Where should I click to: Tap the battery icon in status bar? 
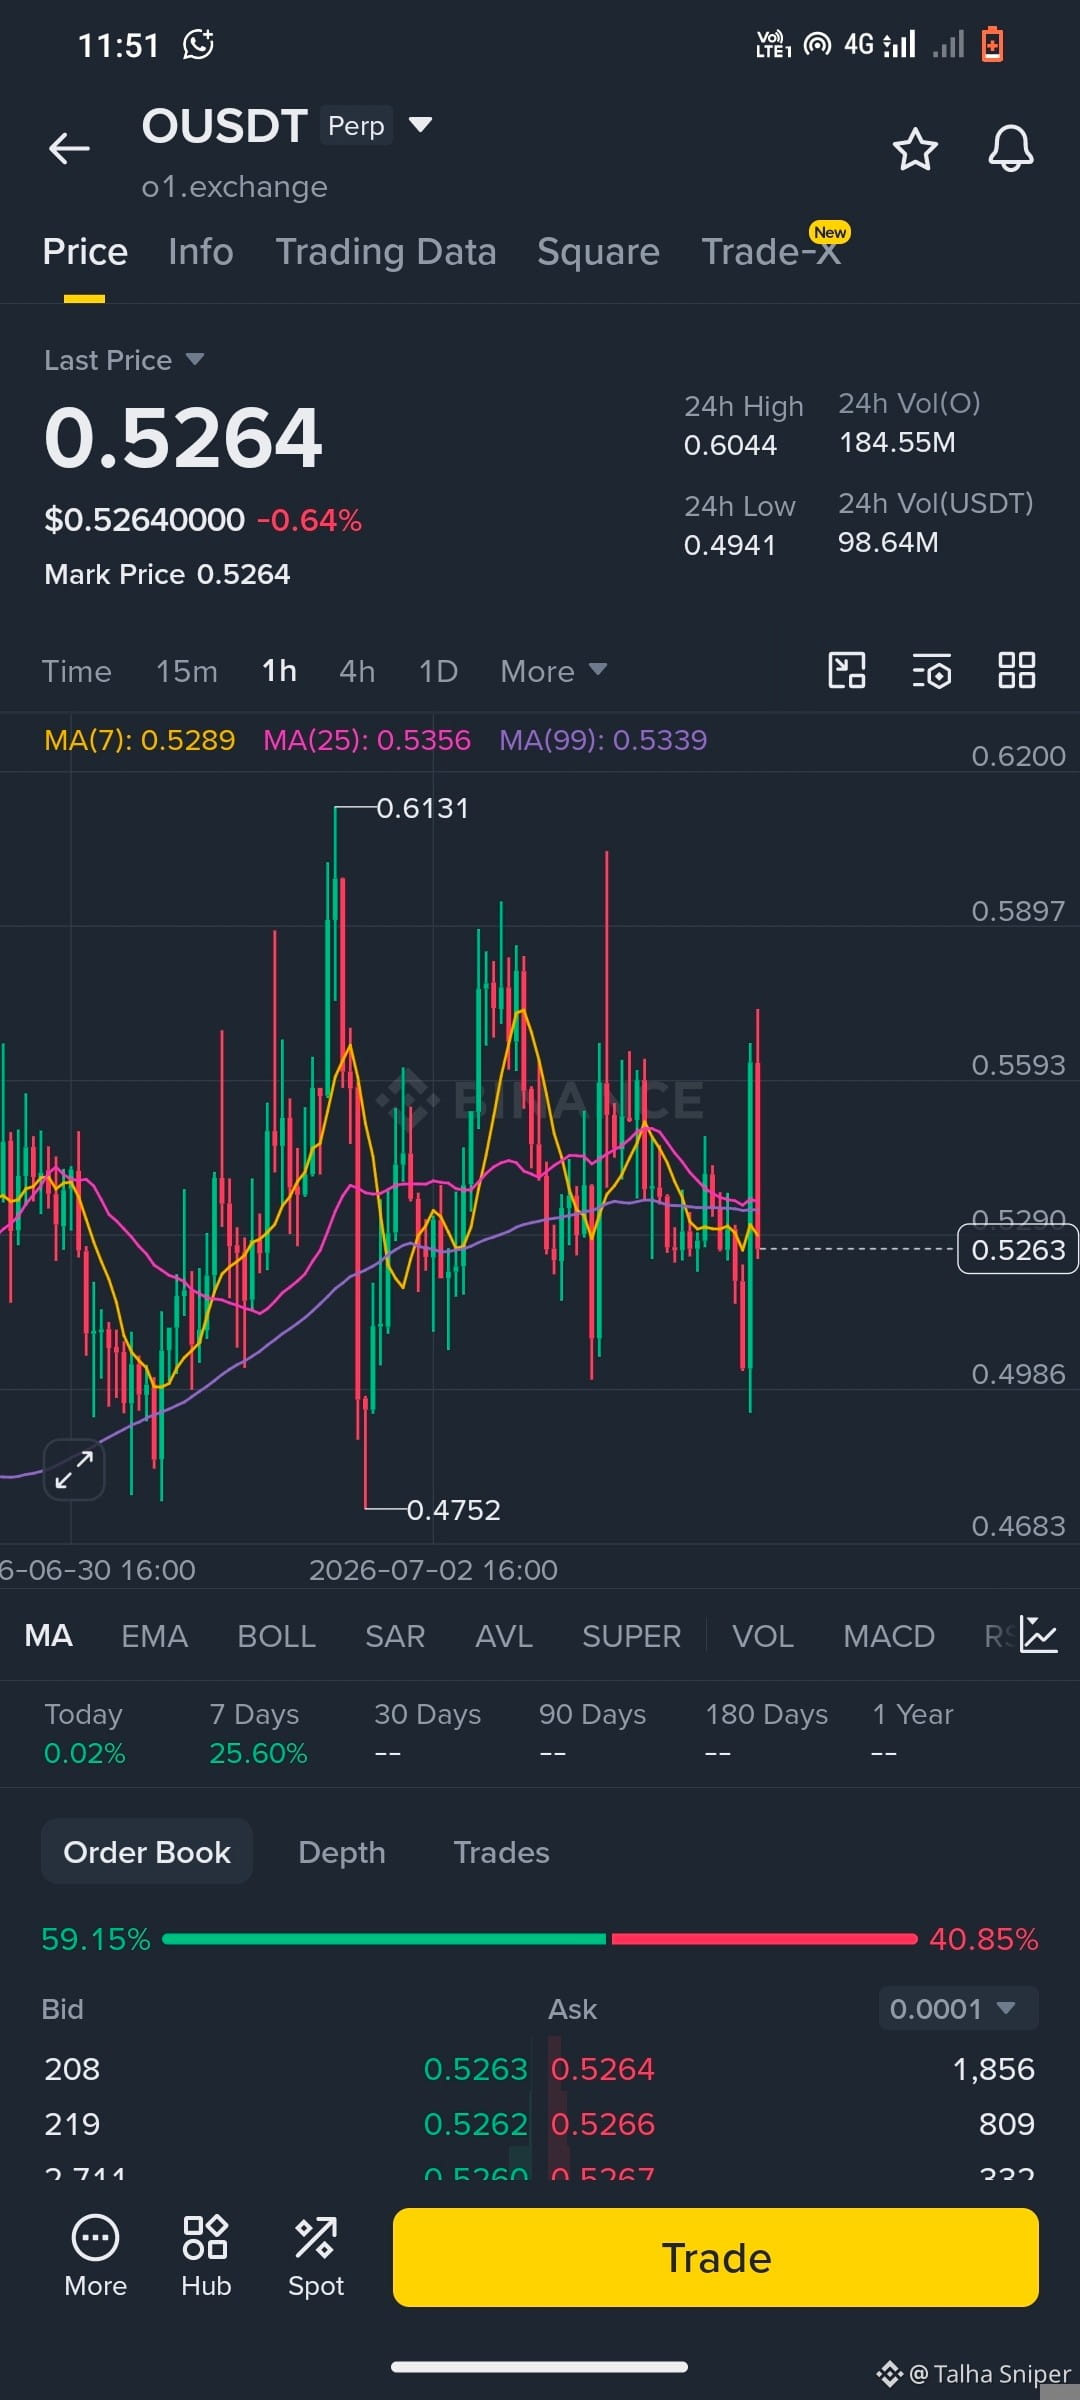(992, 44)
